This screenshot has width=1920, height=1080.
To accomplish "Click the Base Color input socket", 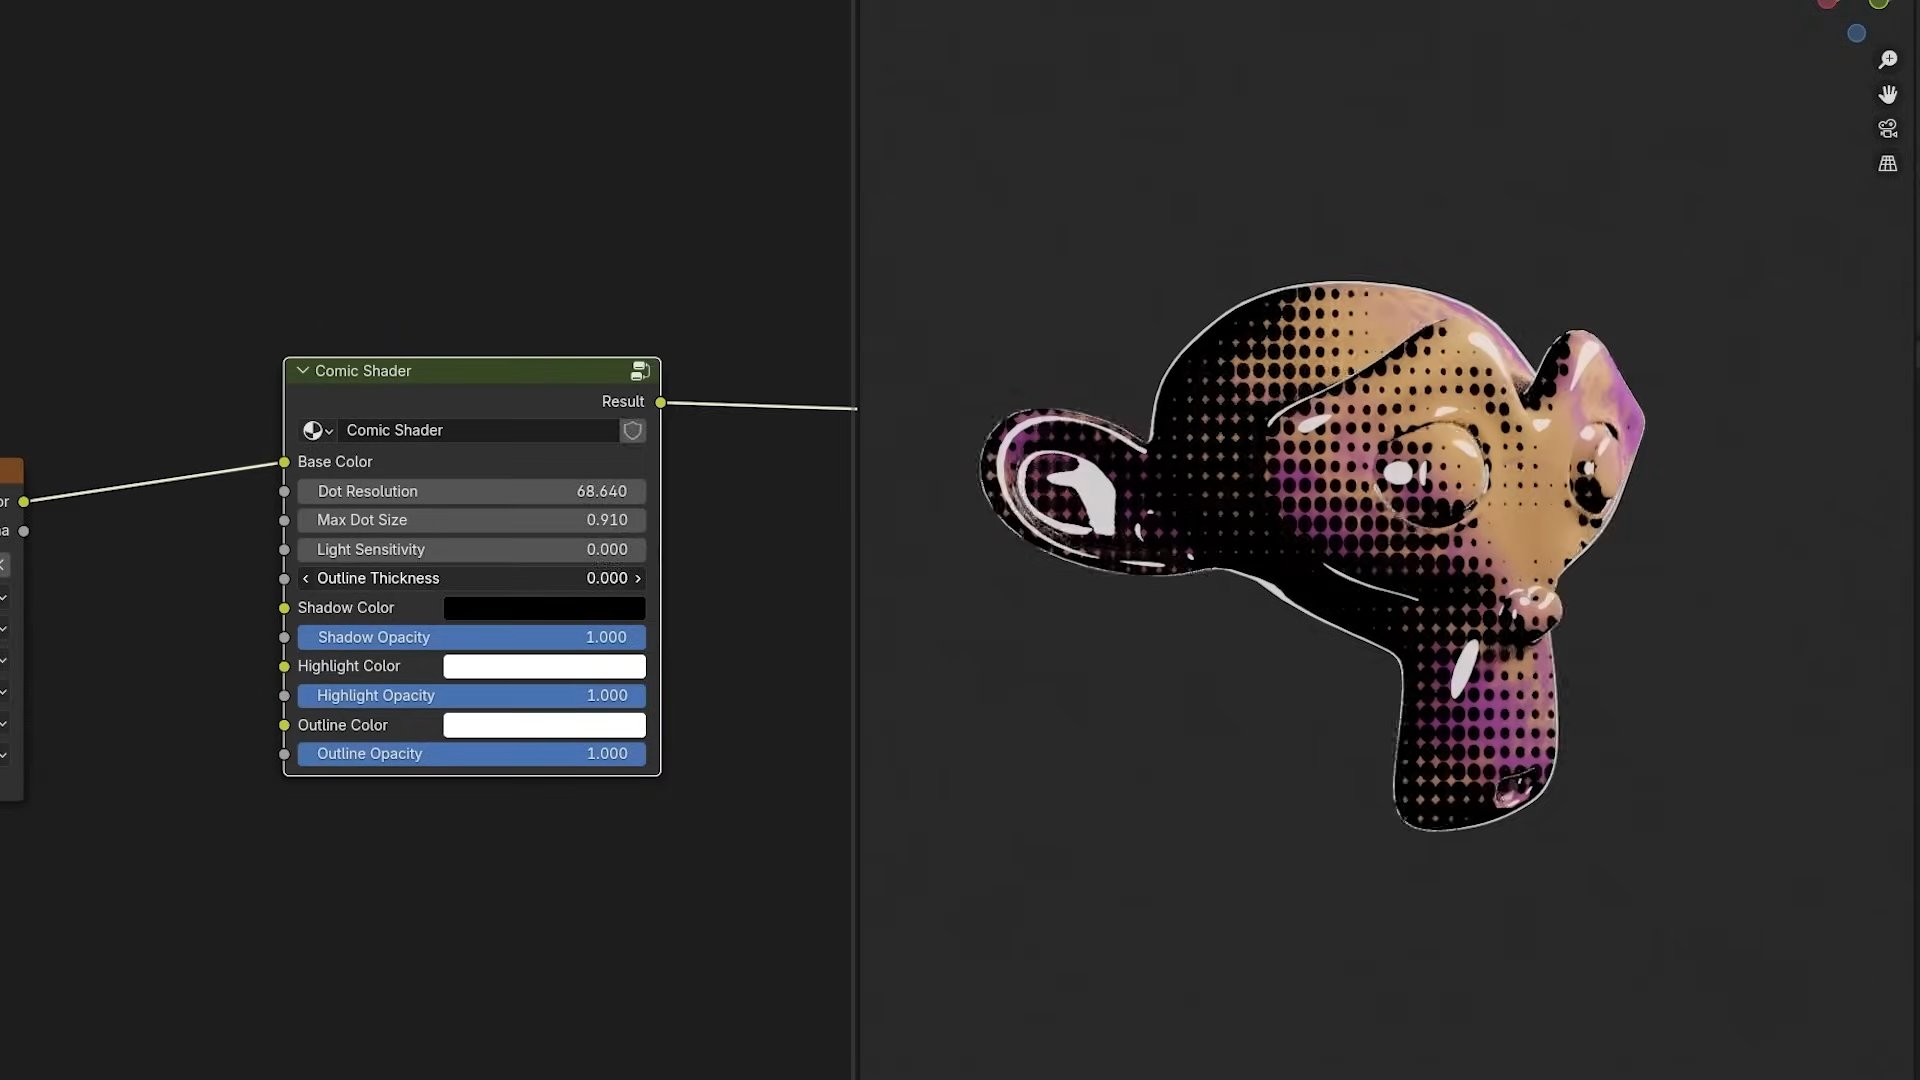I will (x=284, y=462).
